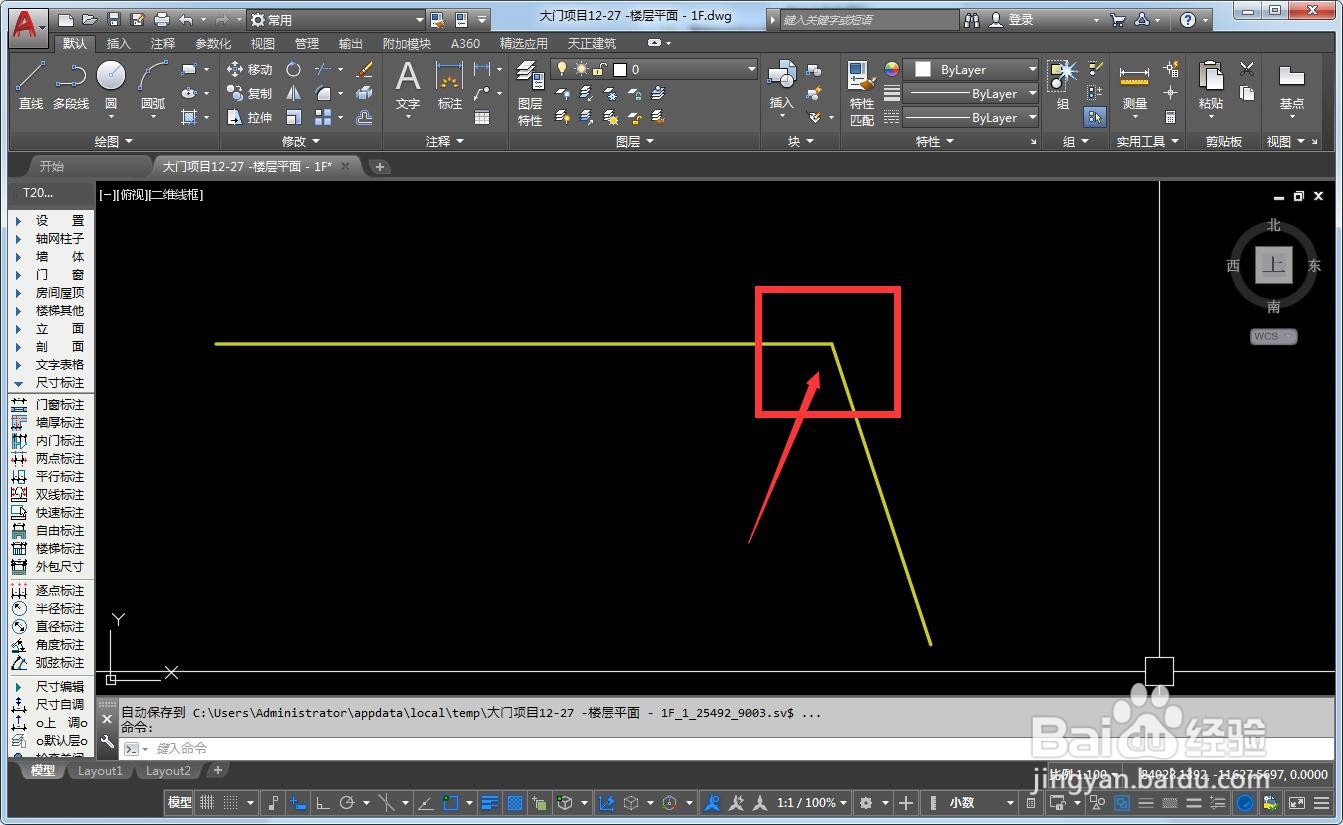
Task: Click the shopping cart Autodesk App Store icon
Action: 1118,19
